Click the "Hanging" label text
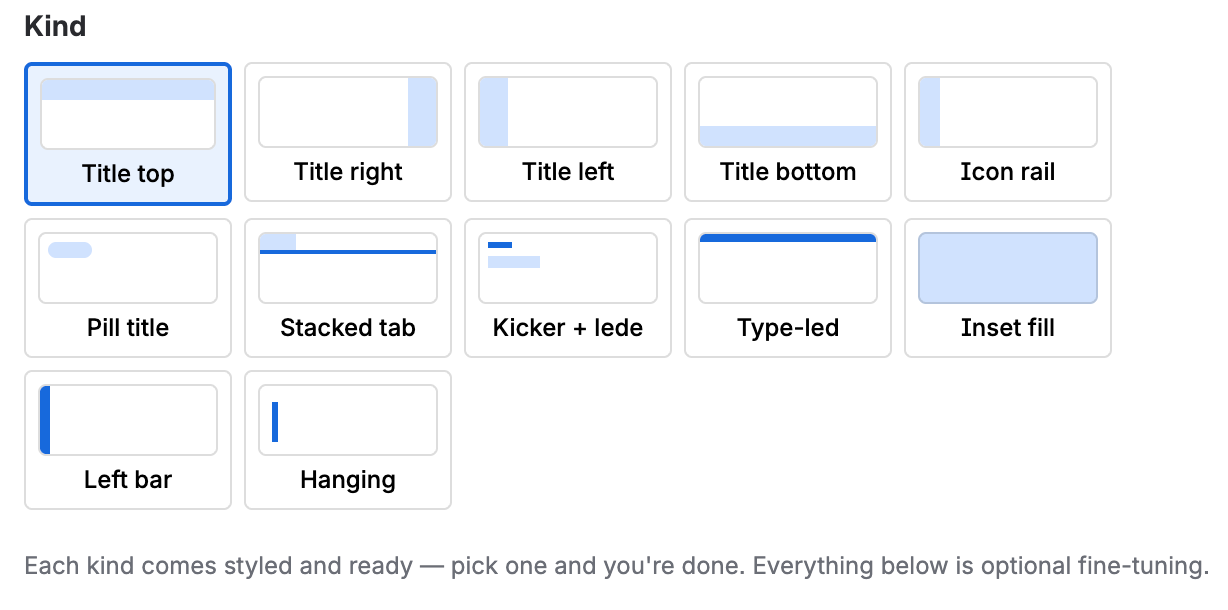 (x=348, y=480)
